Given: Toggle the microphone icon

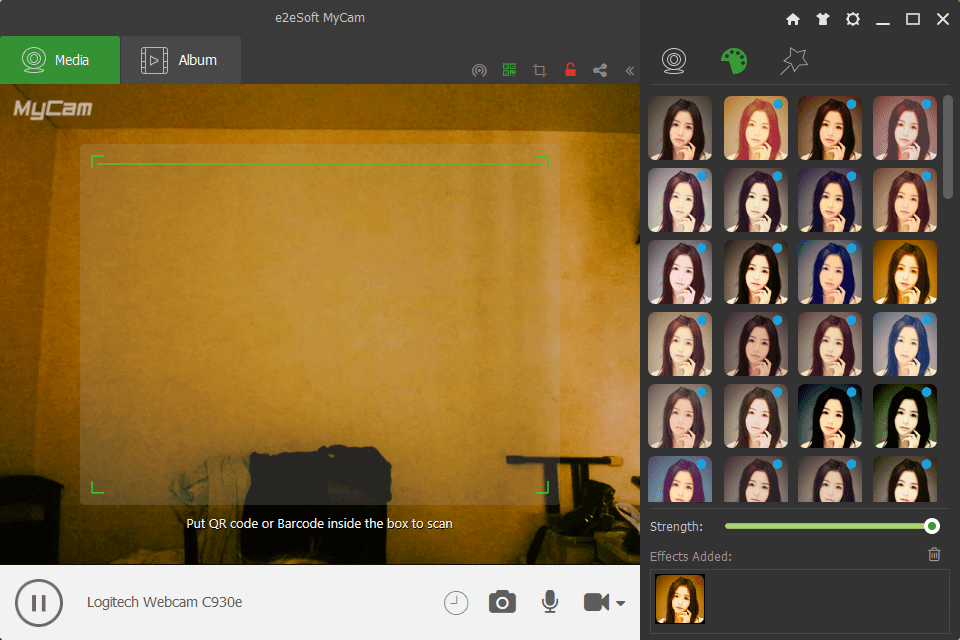Looking at the screenshot, I should pyautogui.click(x=550, y=602).
